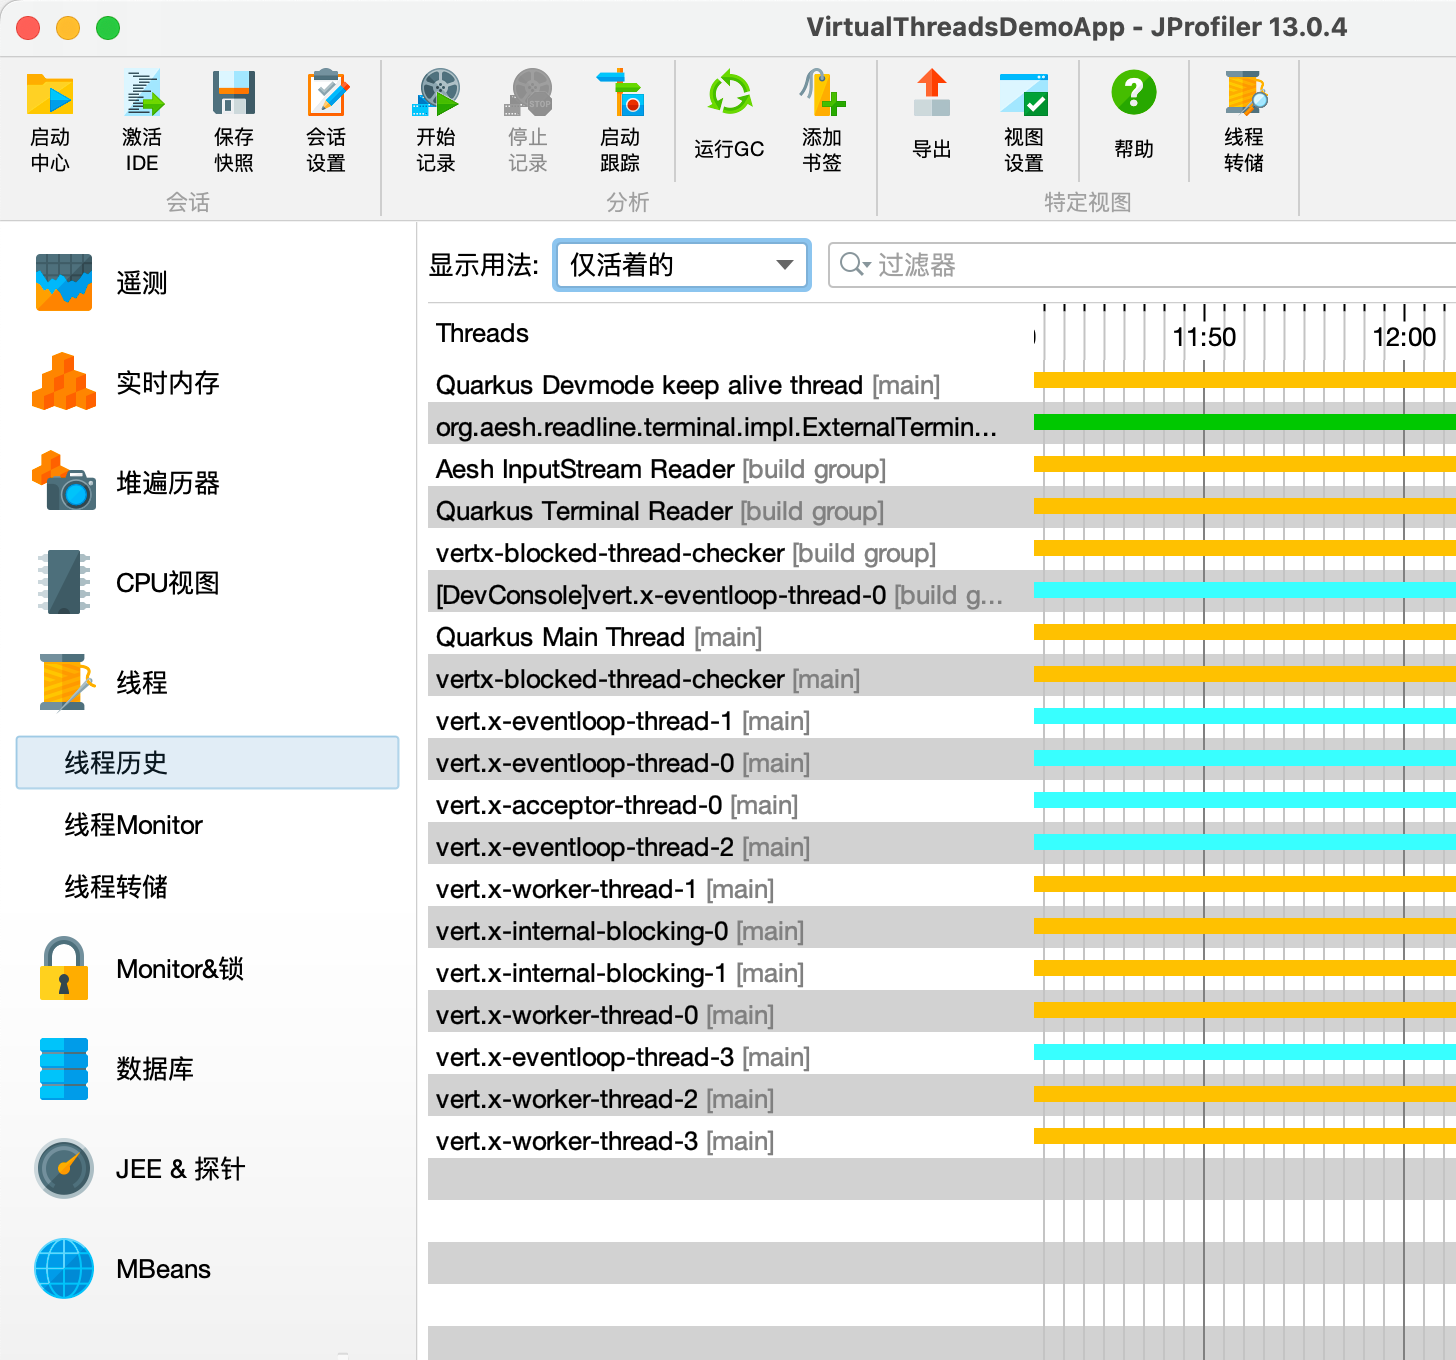Add a bookmark with 添加书签
The image size is (1456, 1360).
tap(822, 122)
